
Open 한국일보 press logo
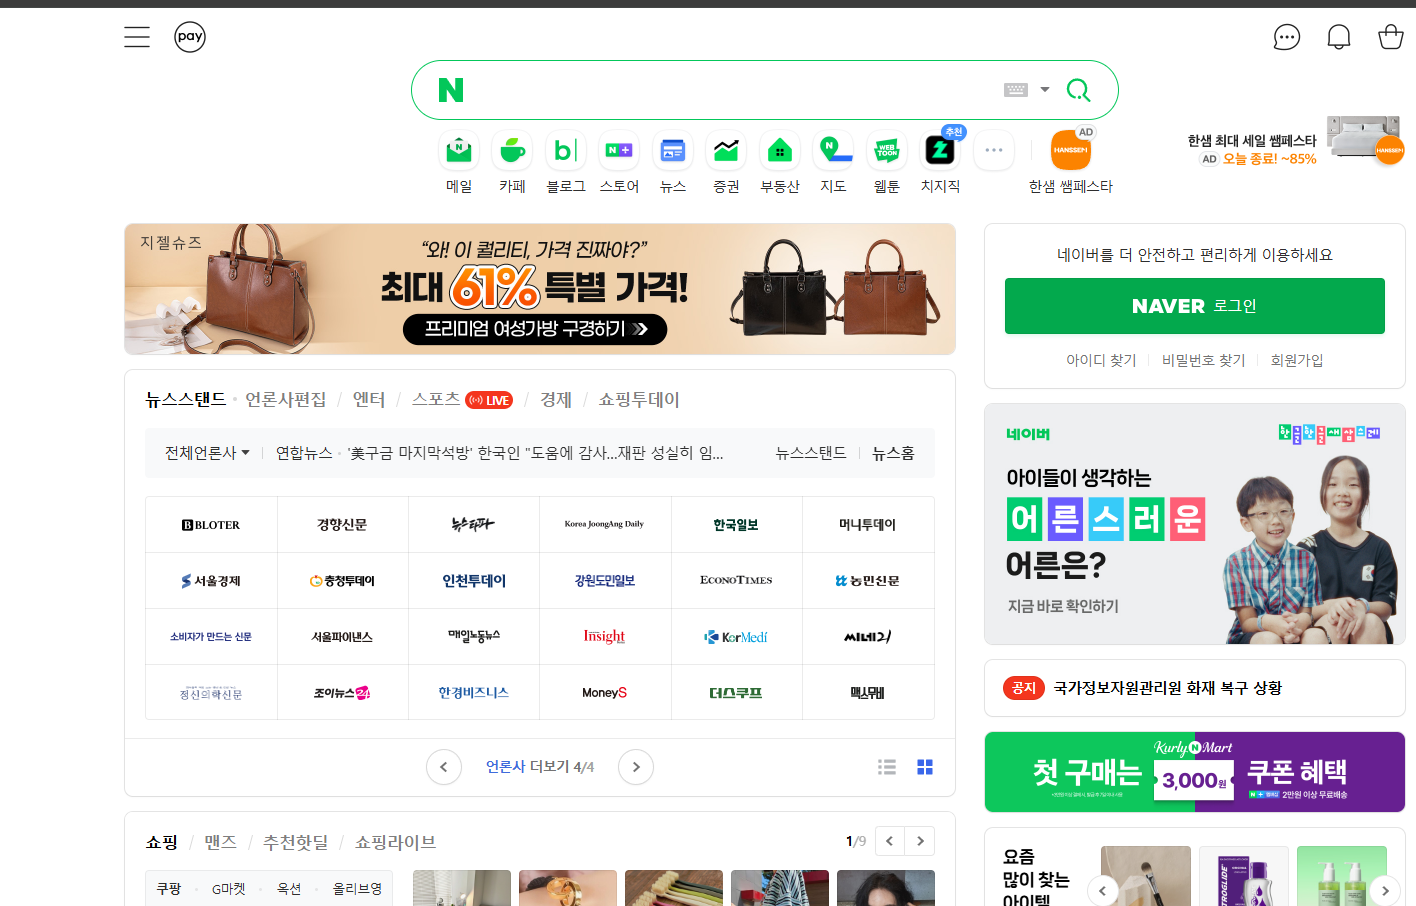point(736,525)
